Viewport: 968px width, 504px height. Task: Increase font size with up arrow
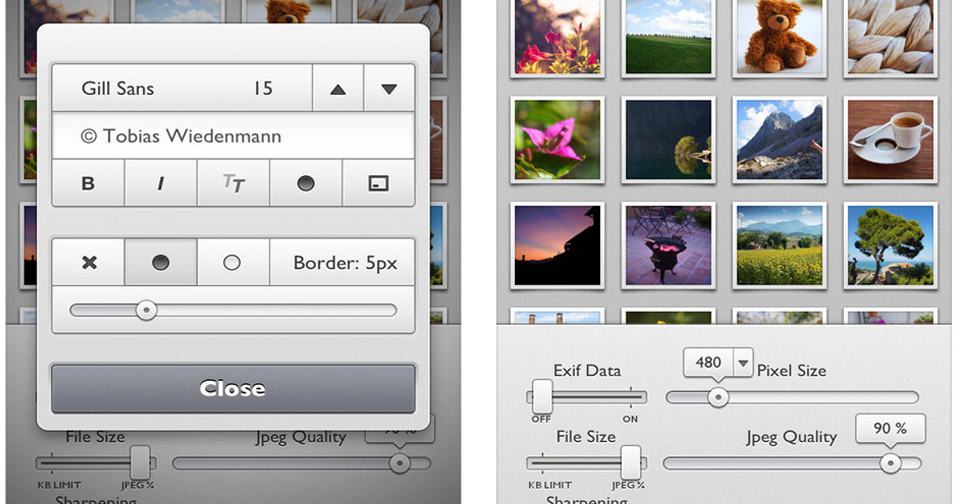click(338, 89)
